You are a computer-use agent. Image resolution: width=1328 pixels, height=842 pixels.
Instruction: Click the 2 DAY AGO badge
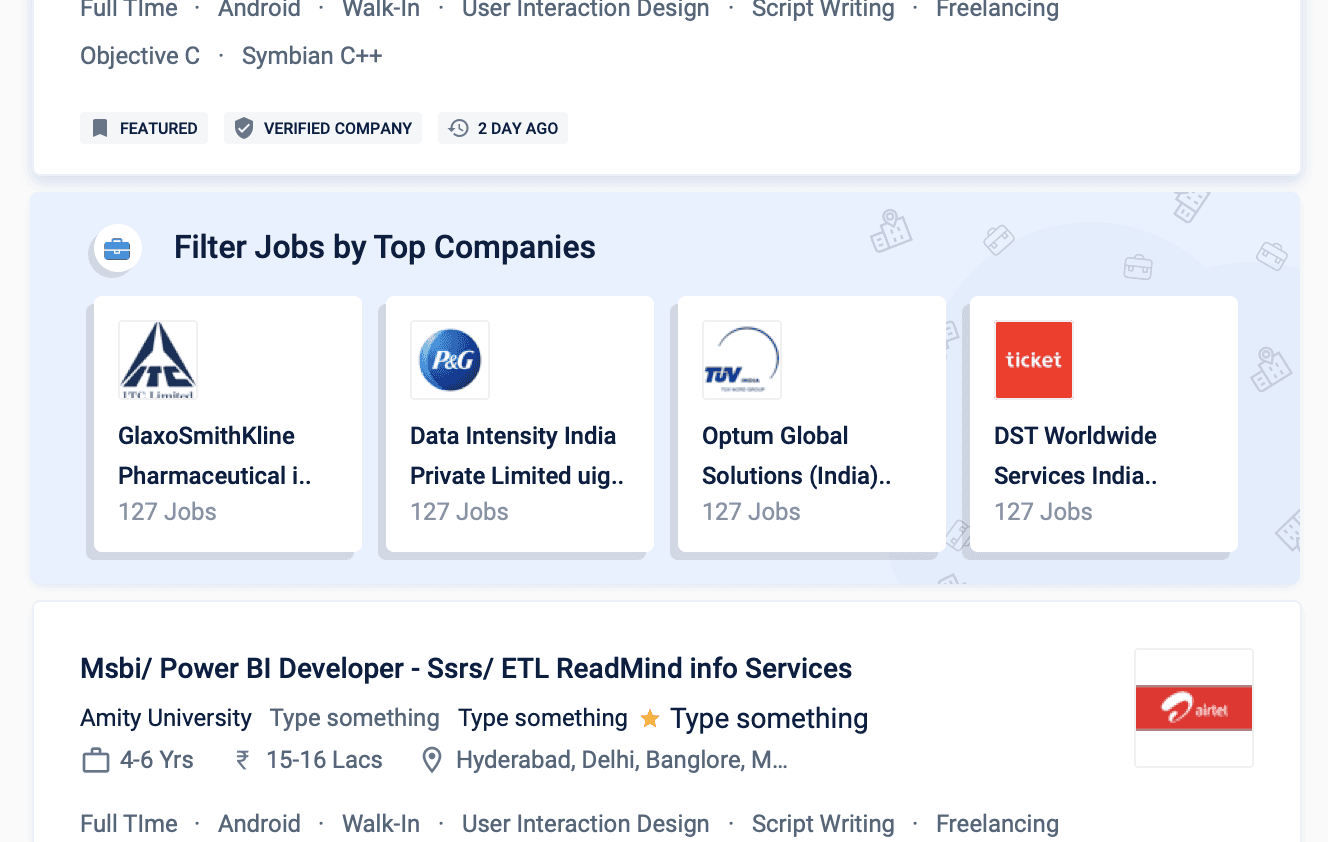tap(503, 128)
